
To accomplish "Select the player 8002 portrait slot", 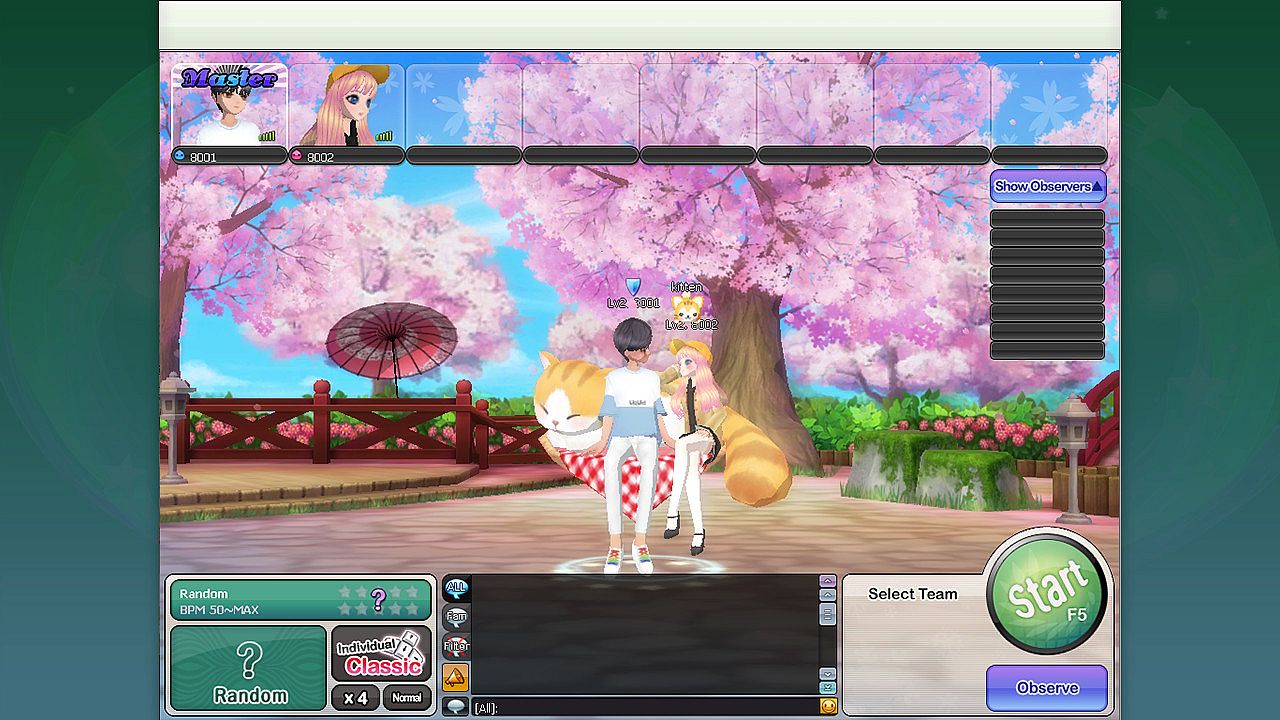I will [x=346, y=106].
